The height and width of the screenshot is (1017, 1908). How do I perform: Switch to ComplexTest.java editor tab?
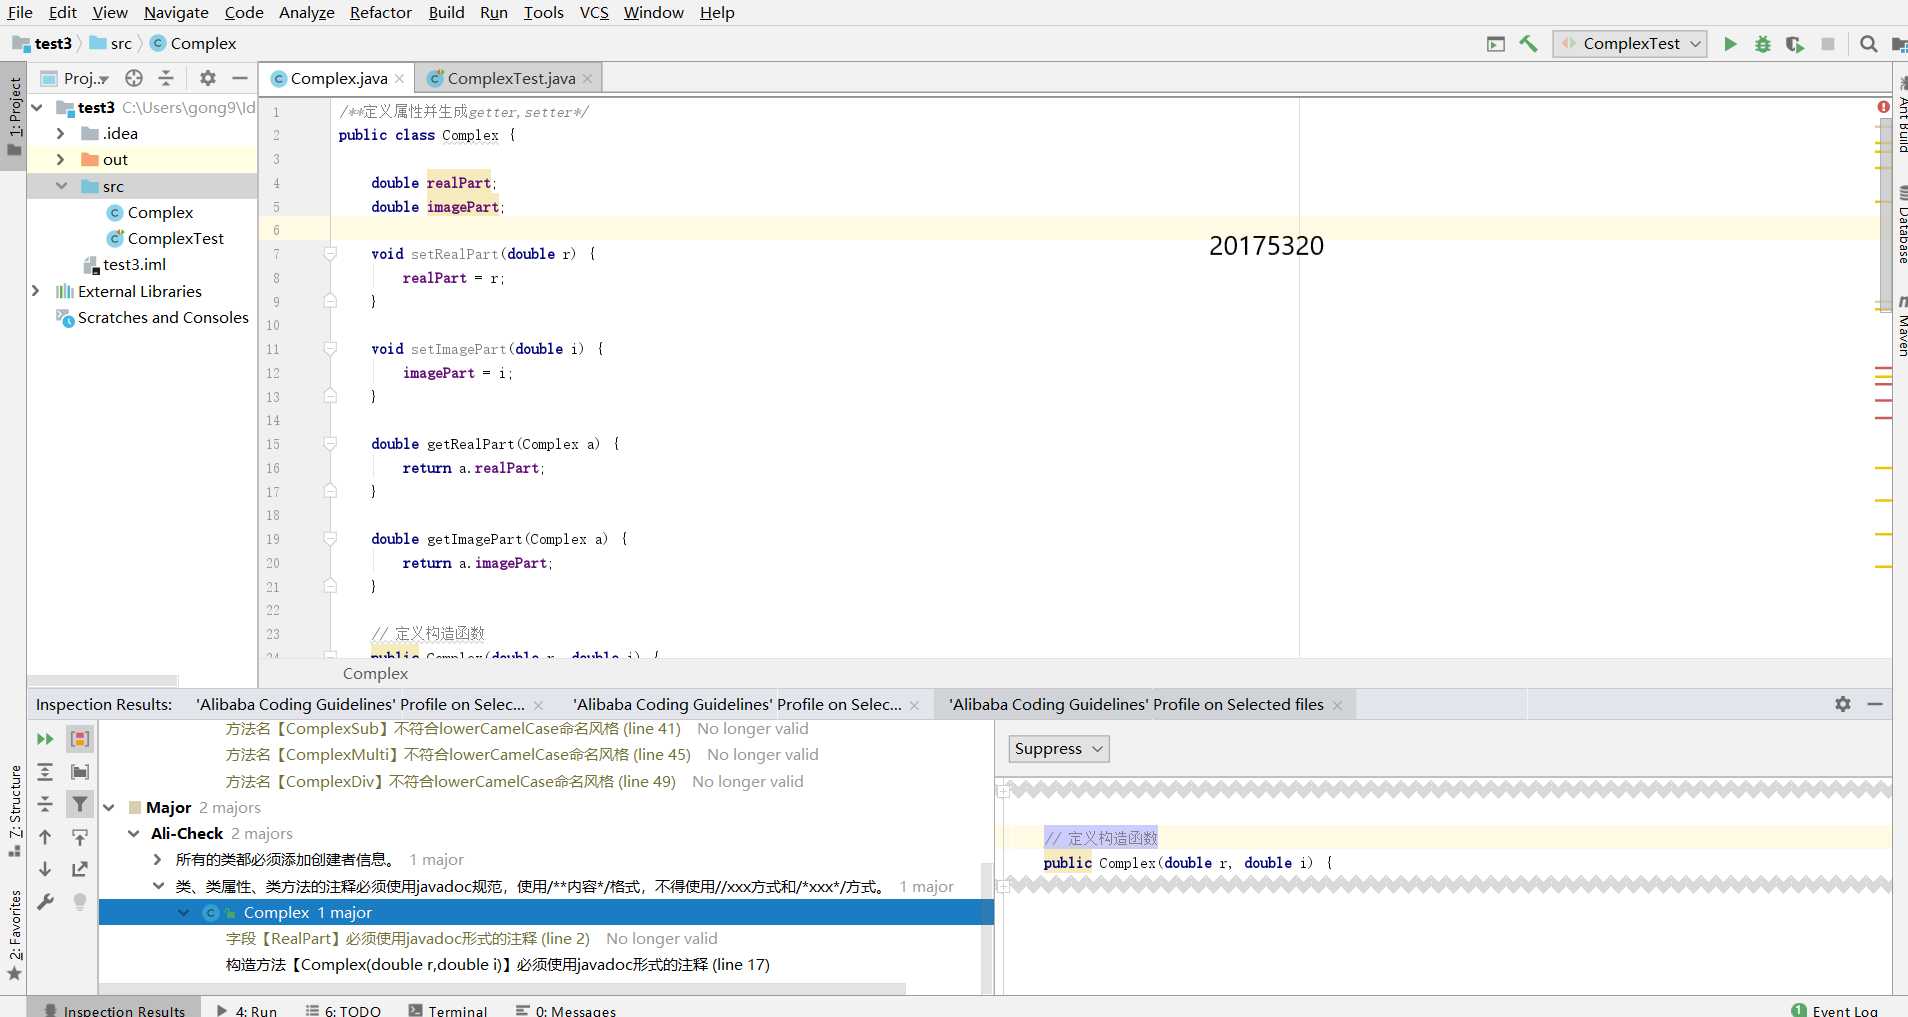pos(511,78)
